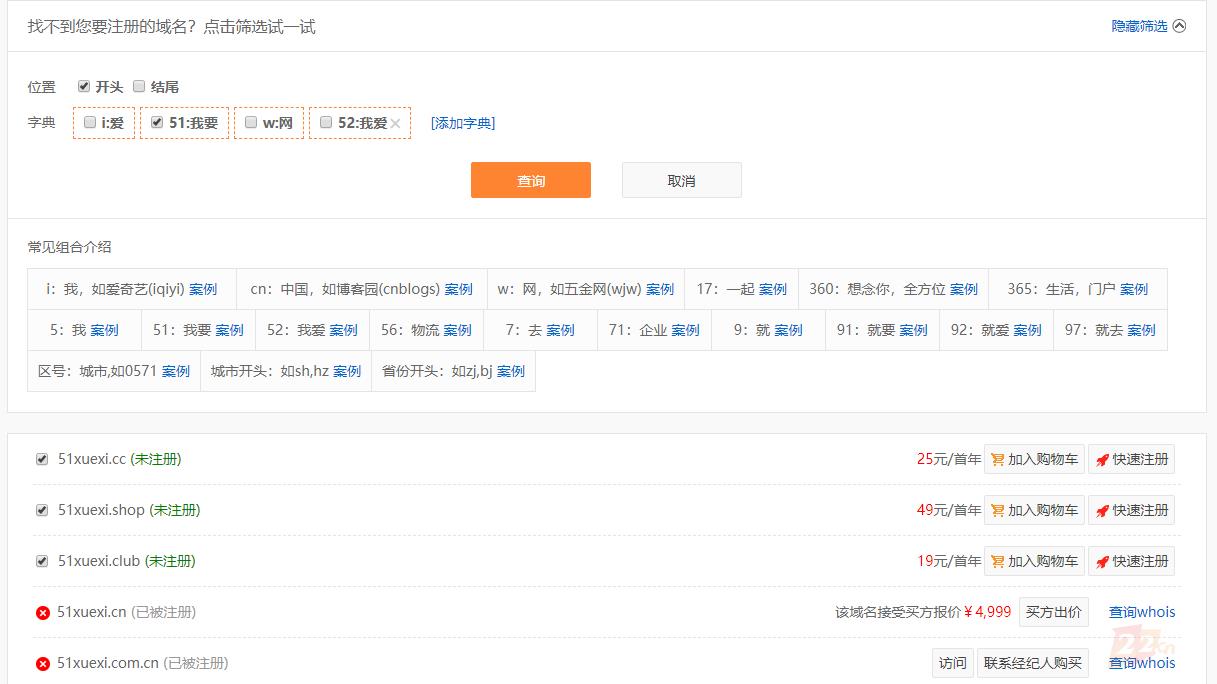Image resolution: width=1217 pixels, height=684 pixels.
Task: Enable the 结尾 position checkbox
Action: pyautogui.click(x=139, y=86)
